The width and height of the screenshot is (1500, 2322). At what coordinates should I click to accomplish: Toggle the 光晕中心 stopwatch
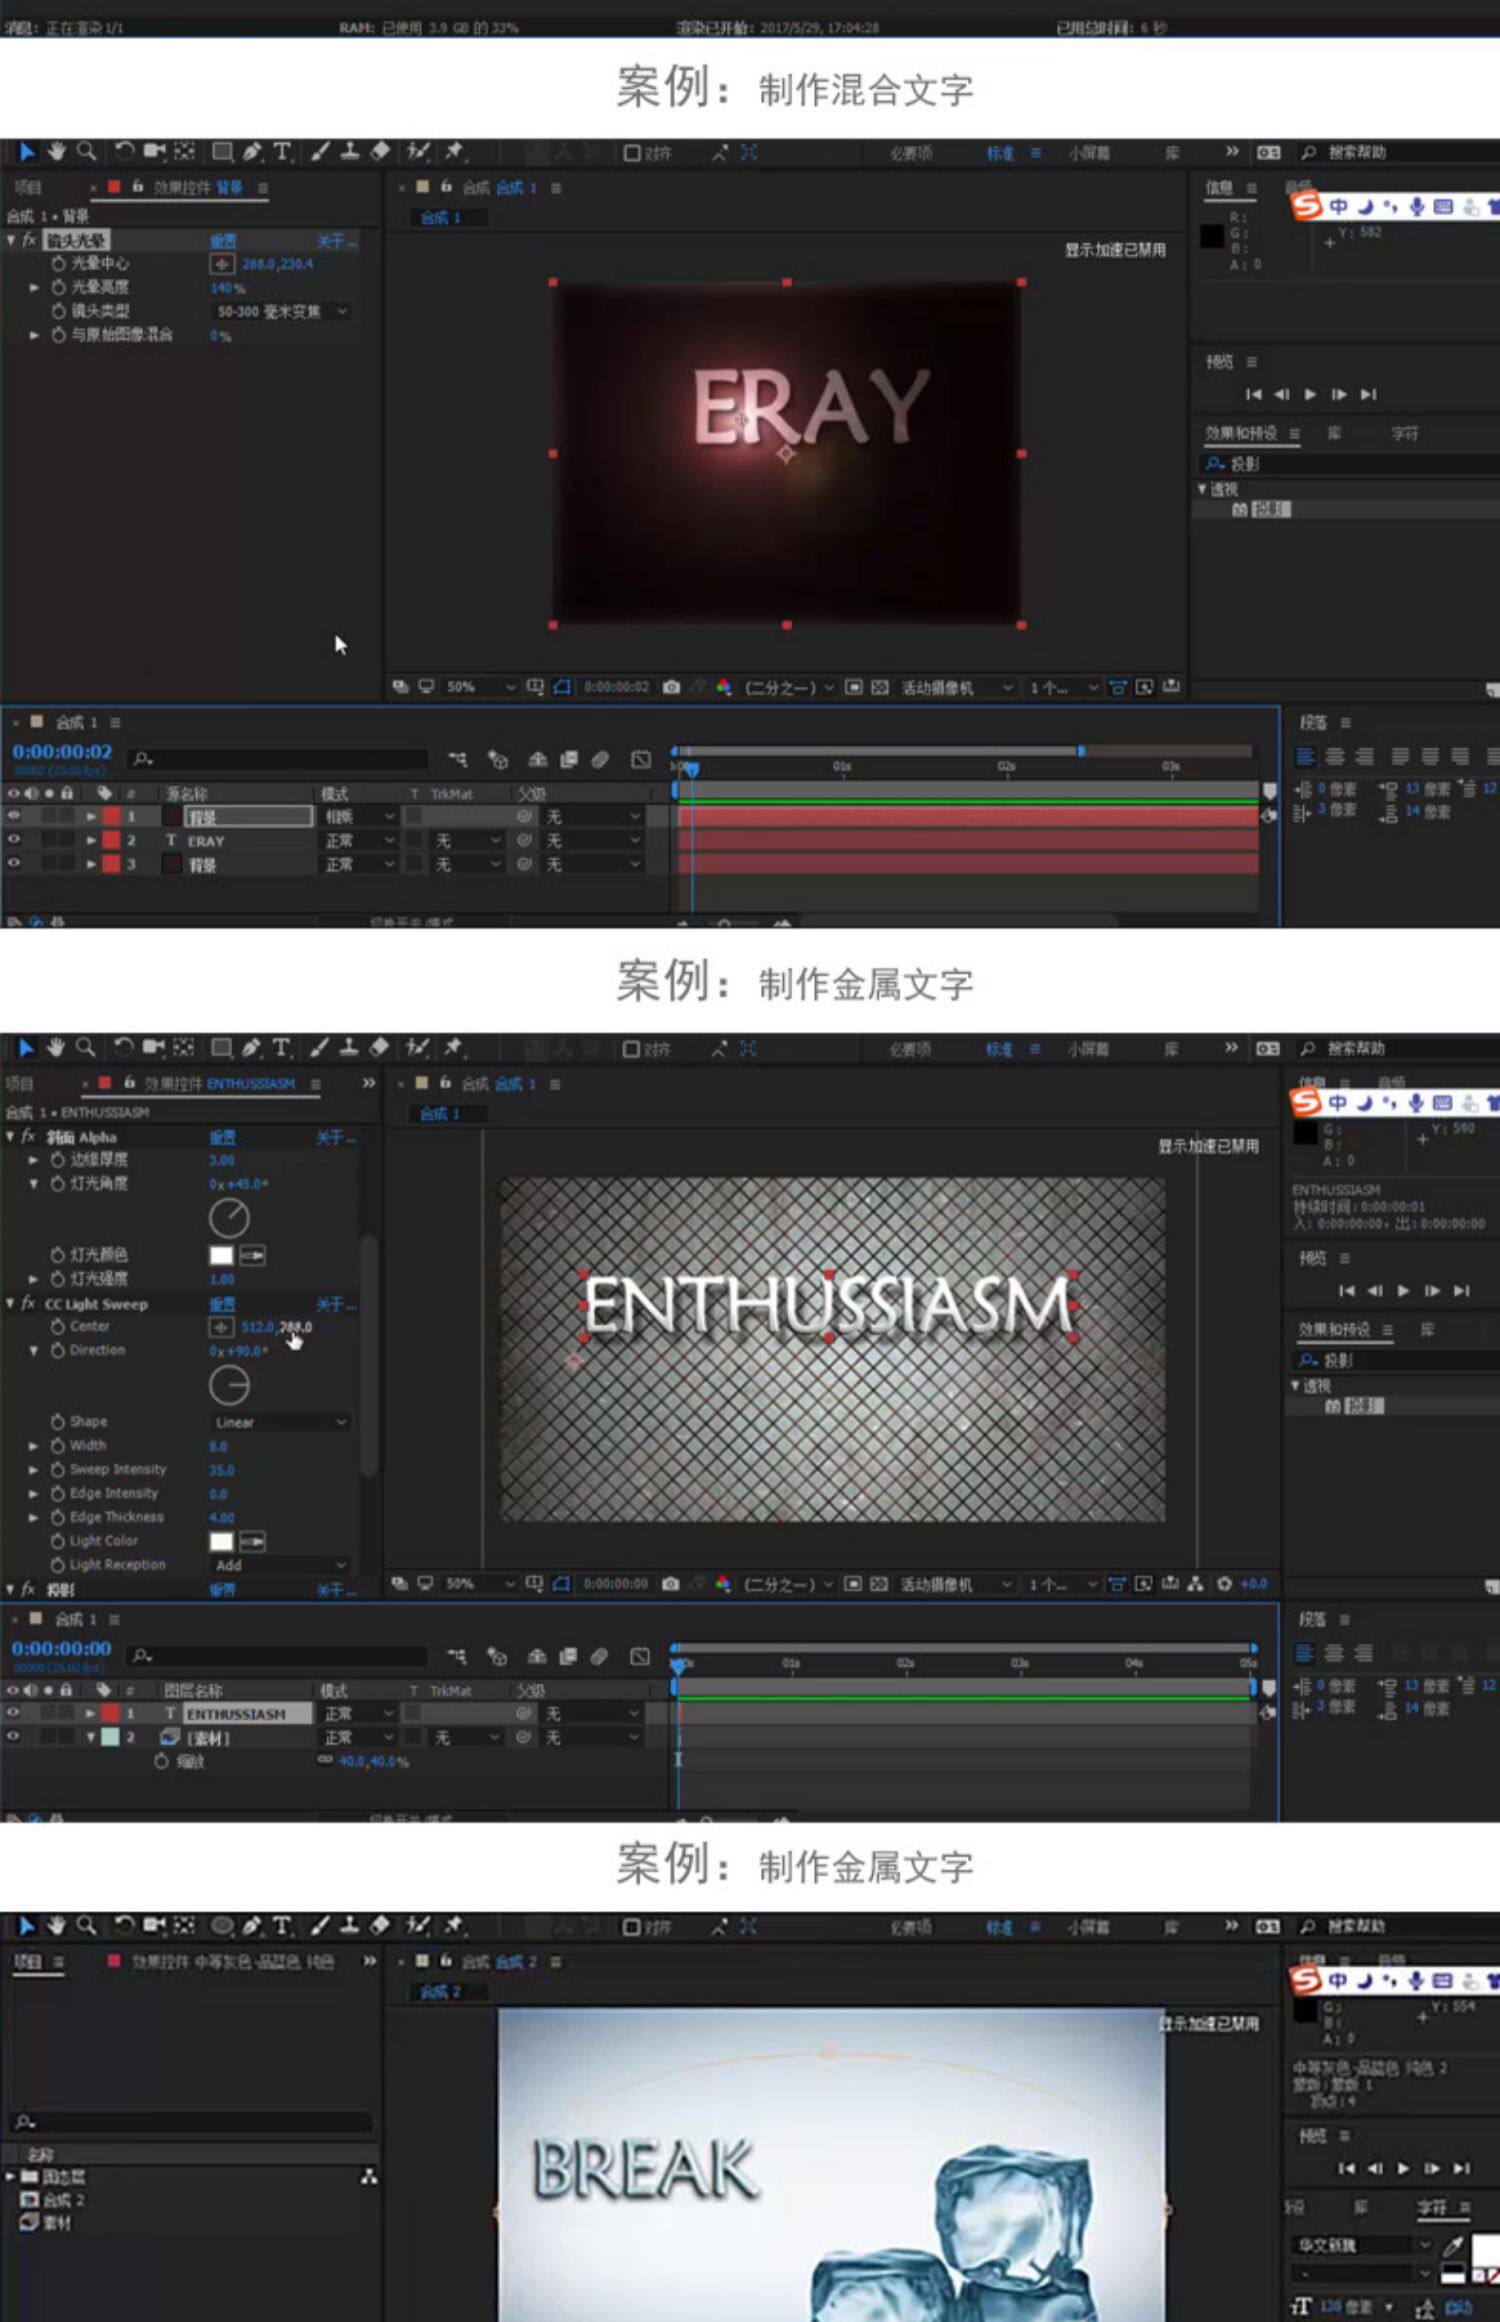[58, 263]
